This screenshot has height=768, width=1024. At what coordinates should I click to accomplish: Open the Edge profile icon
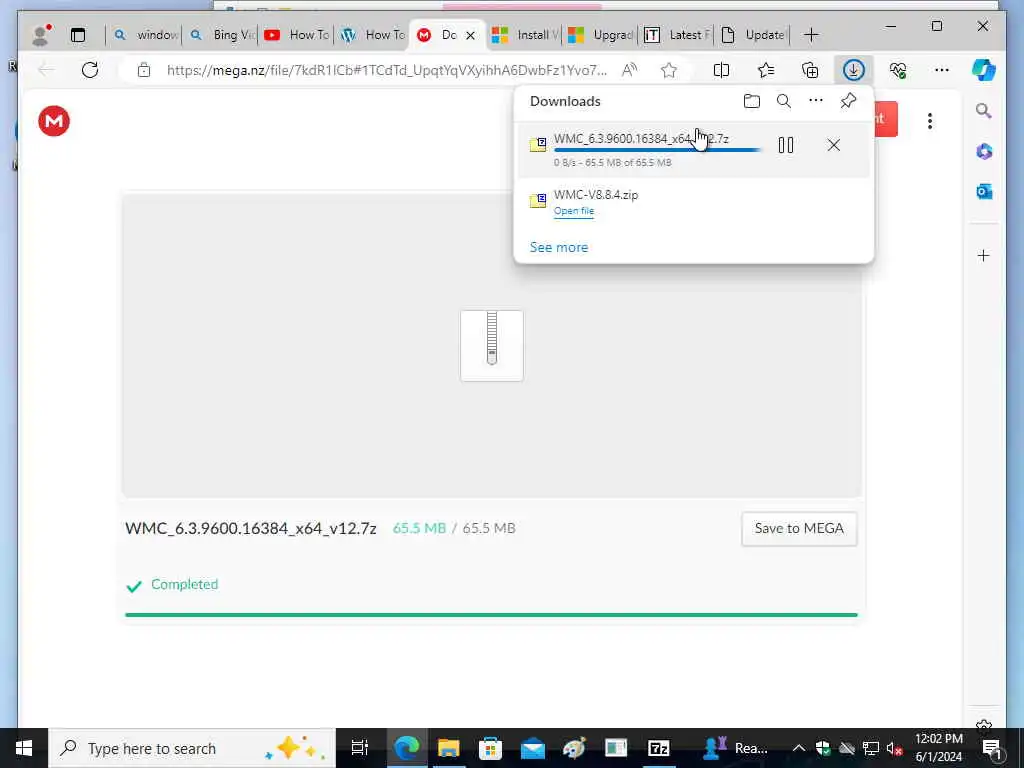coord(41,35)
